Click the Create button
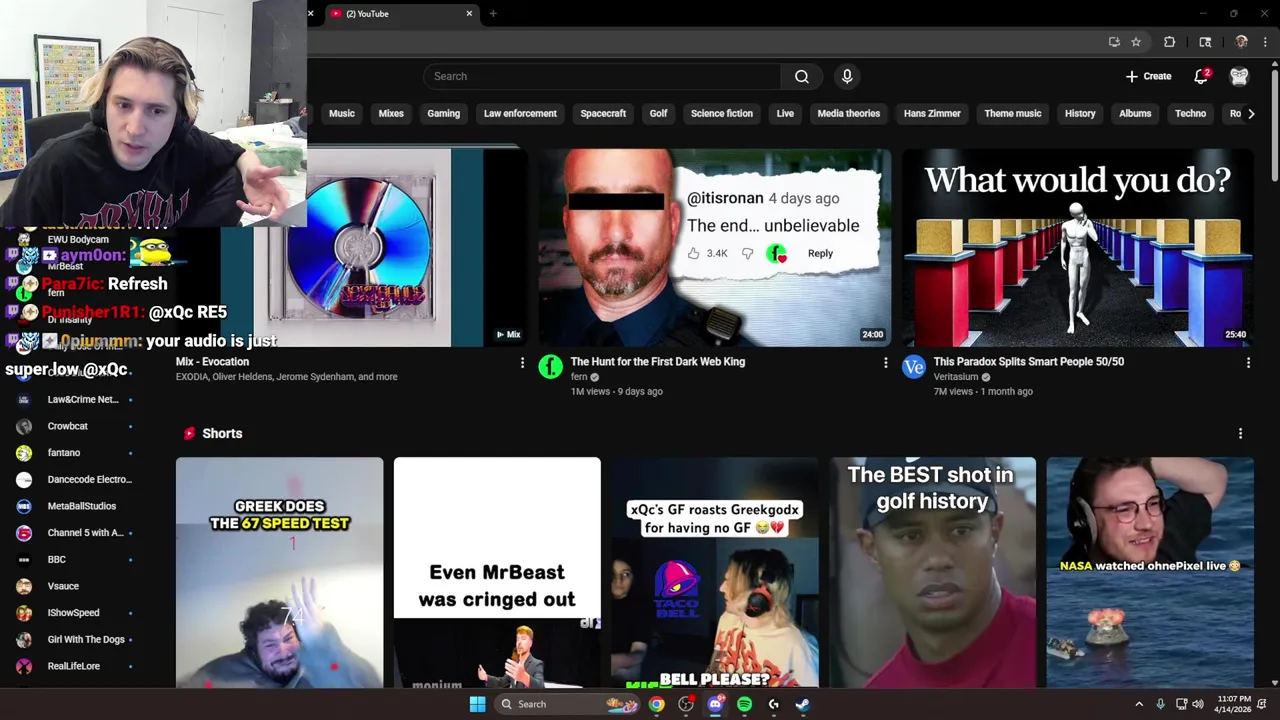Screen dimensions: 1280x720 click(x=1149, y=76)
